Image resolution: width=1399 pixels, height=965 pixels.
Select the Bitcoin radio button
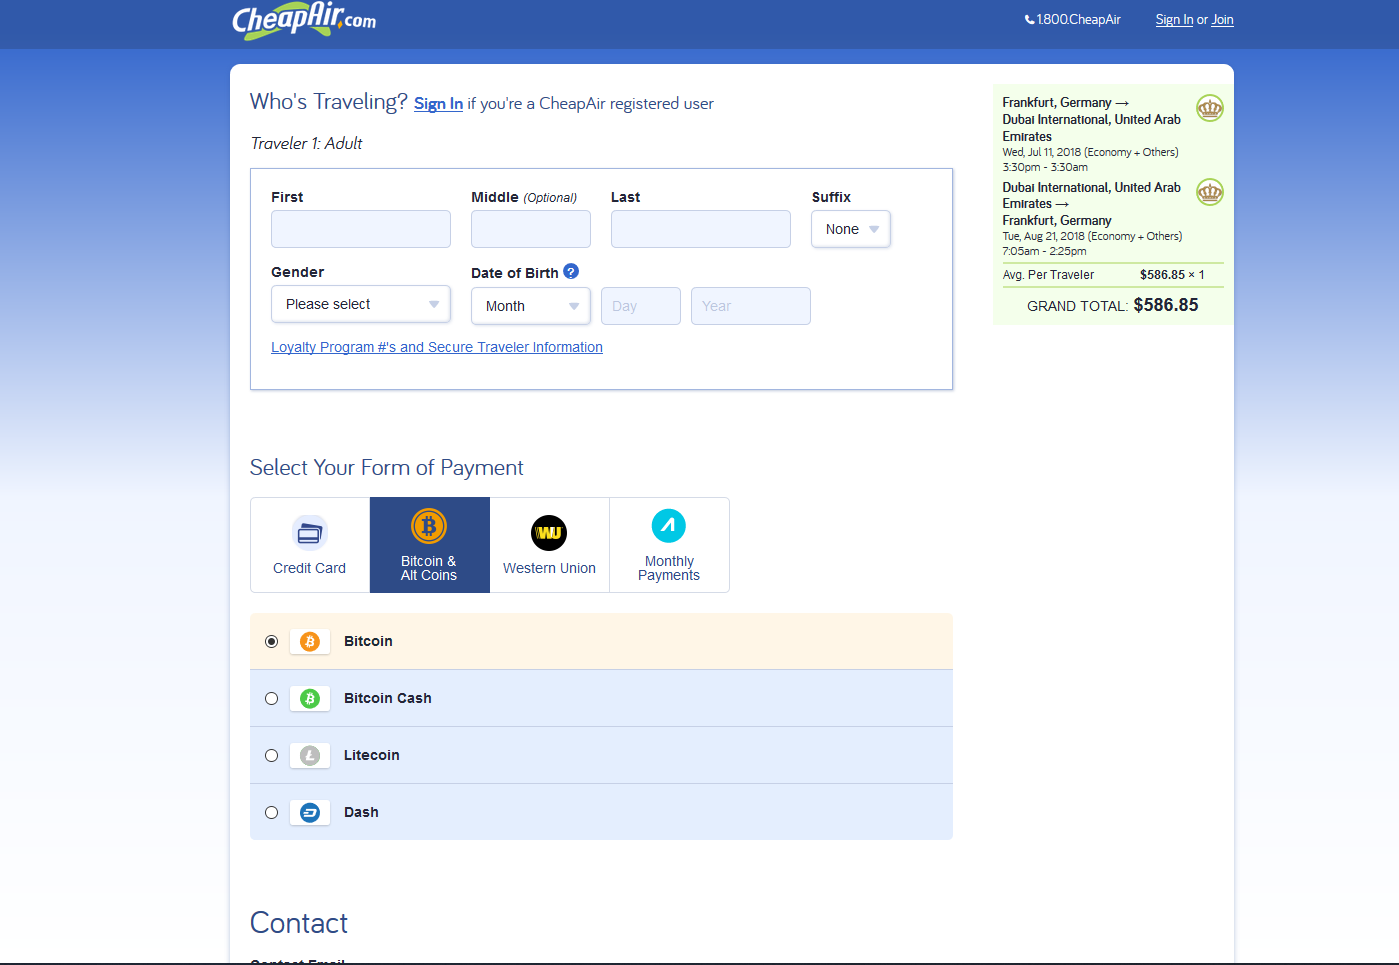coord(271,641)
